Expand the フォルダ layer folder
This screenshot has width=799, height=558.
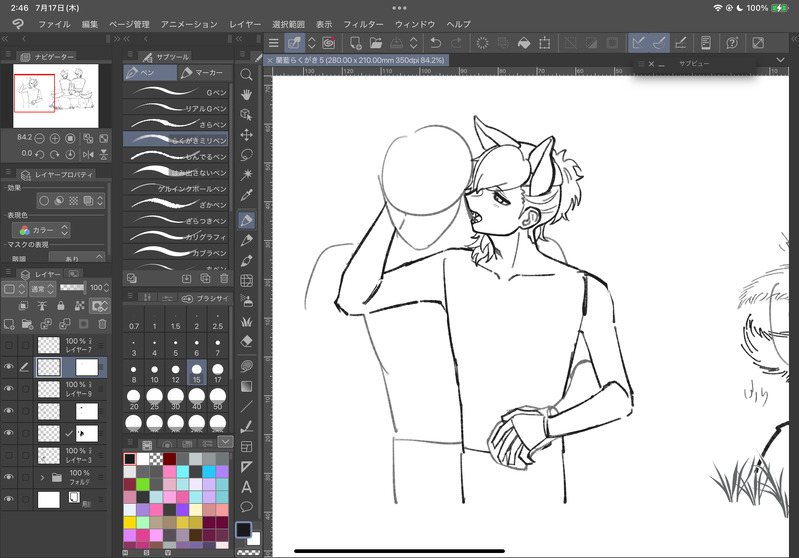42,477
